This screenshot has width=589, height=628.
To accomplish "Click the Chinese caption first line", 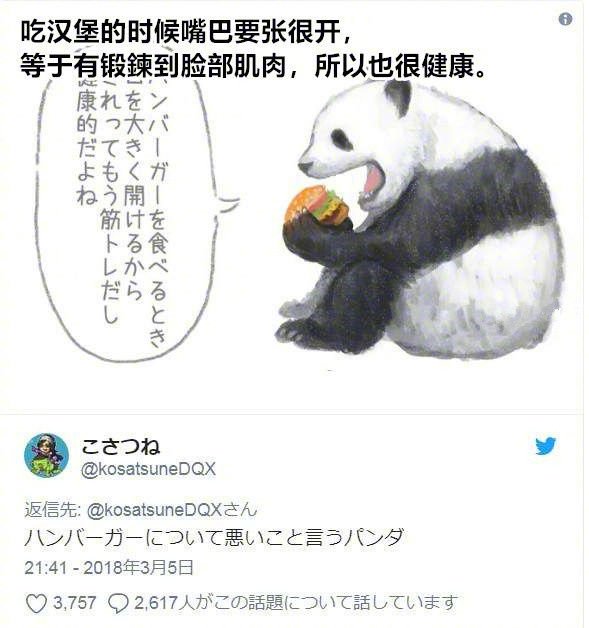I will pyautogui.click(x=187, y=32).
